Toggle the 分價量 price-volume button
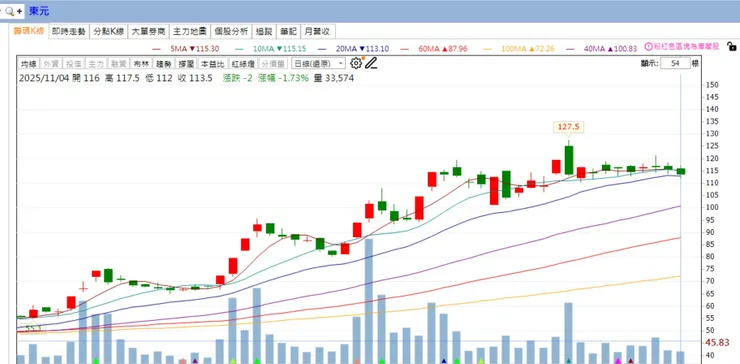 (272, 64)
